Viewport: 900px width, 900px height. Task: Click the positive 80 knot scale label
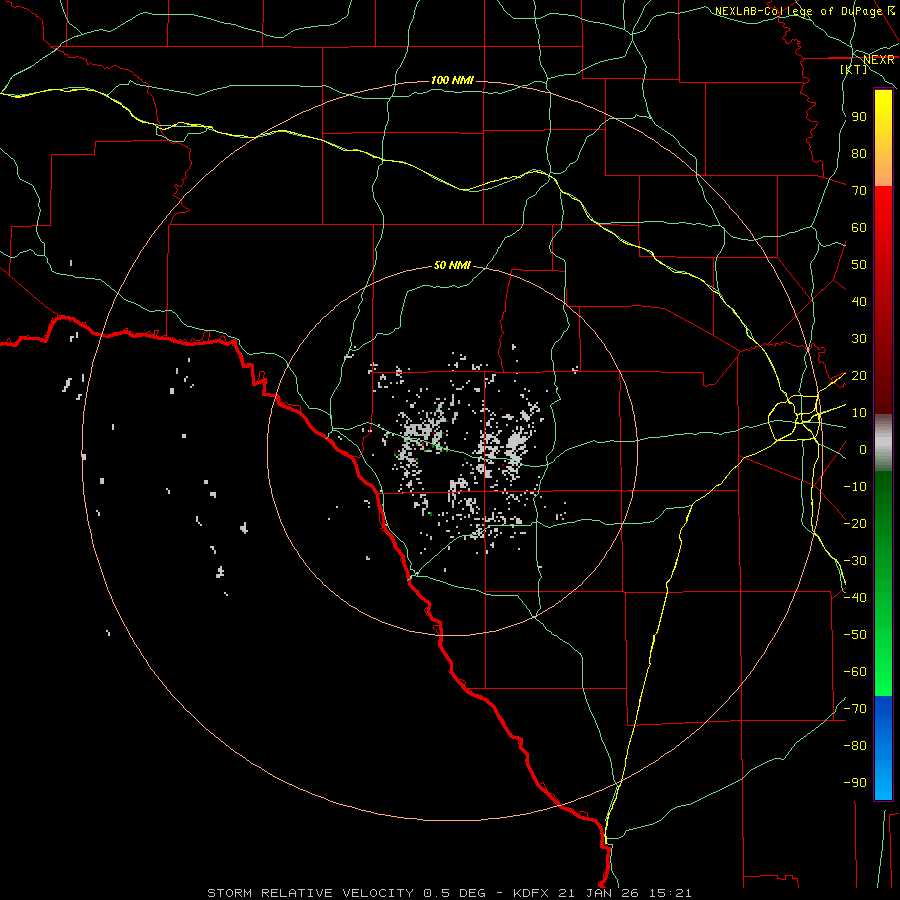click(x=859, y=154)
